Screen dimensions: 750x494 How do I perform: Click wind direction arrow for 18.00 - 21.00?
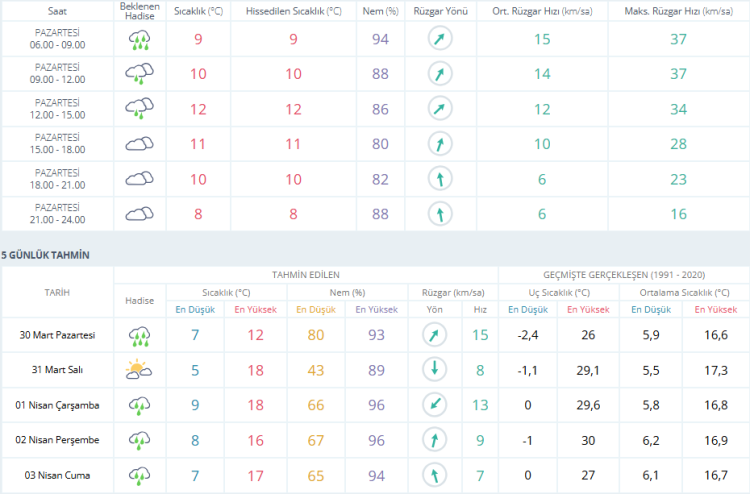click(439, 178)
